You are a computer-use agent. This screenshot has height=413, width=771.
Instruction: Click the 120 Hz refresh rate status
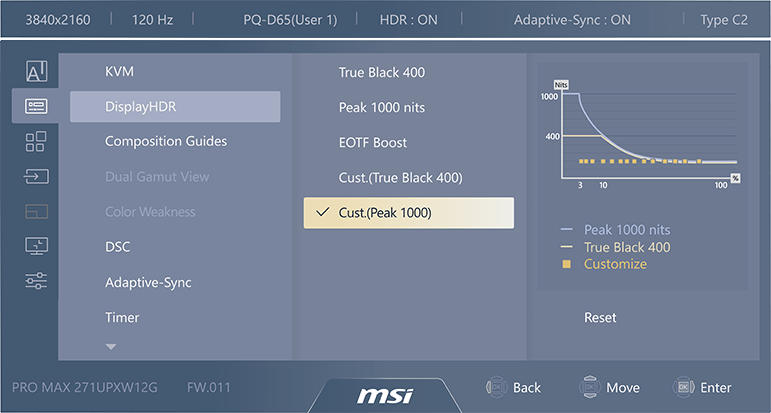152,20
